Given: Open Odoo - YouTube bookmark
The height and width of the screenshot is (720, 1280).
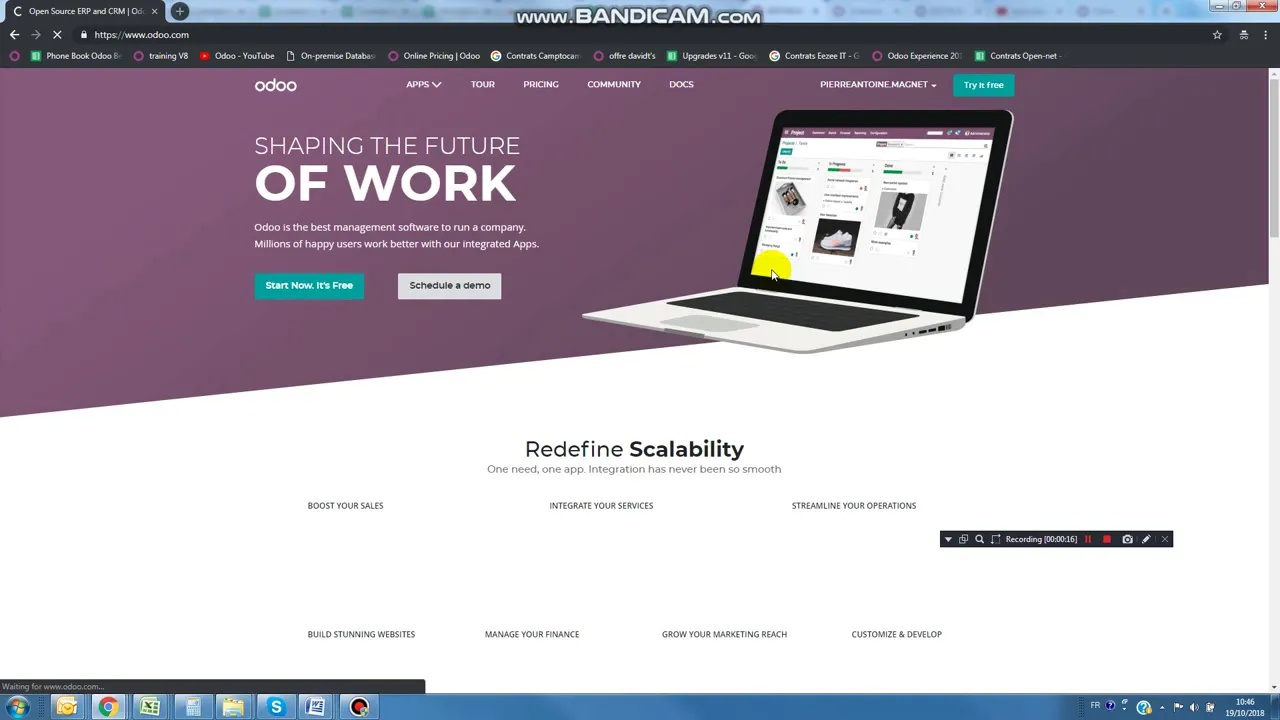Looking at the screenshot, I should tap(237, 56).
